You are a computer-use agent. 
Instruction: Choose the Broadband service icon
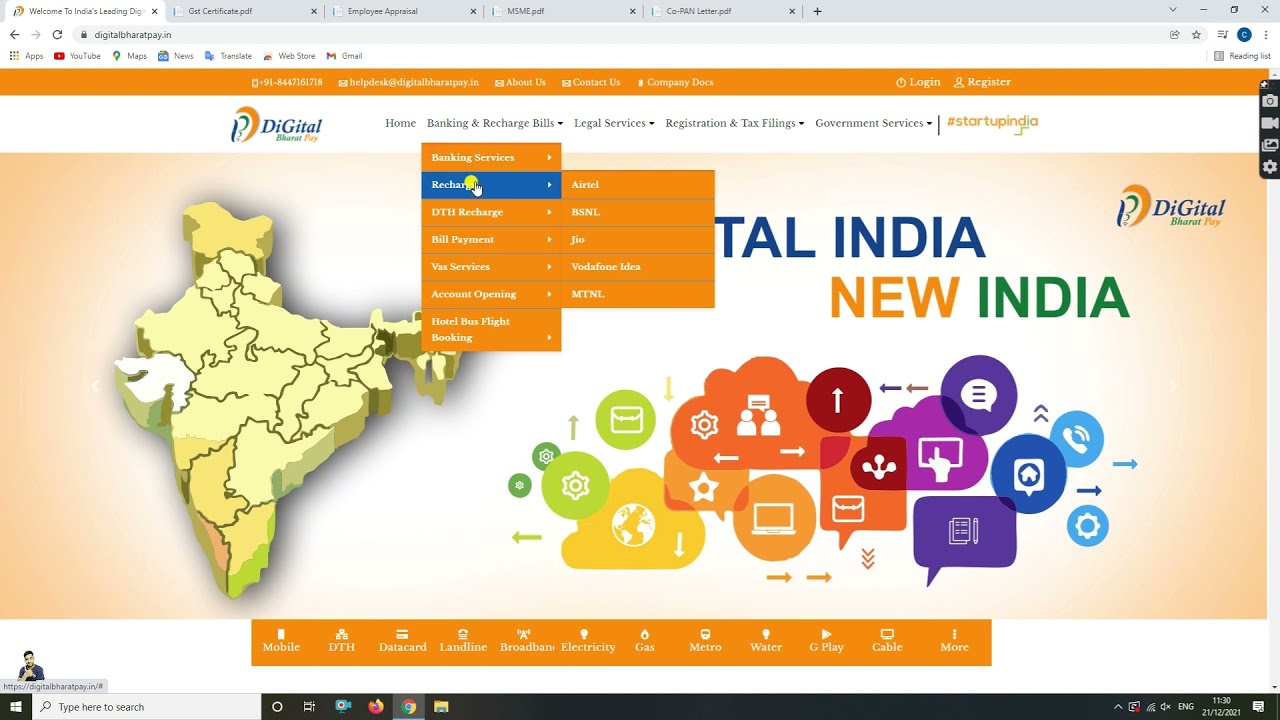click(x=527, y=642)
